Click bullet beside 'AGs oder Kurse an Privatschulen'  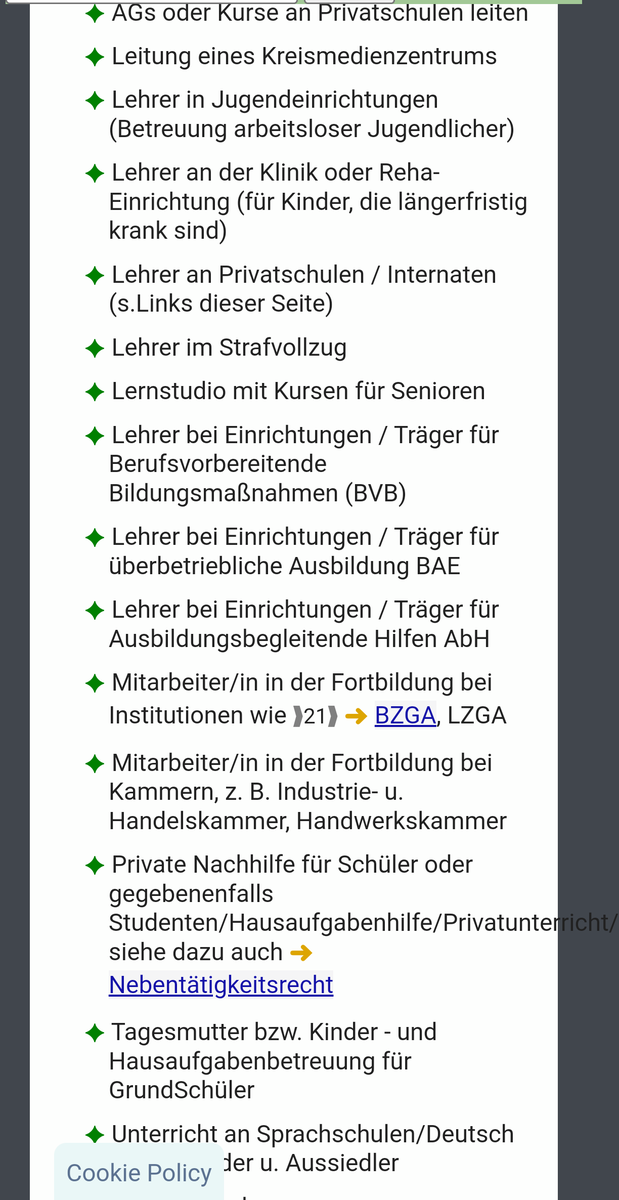95,14
